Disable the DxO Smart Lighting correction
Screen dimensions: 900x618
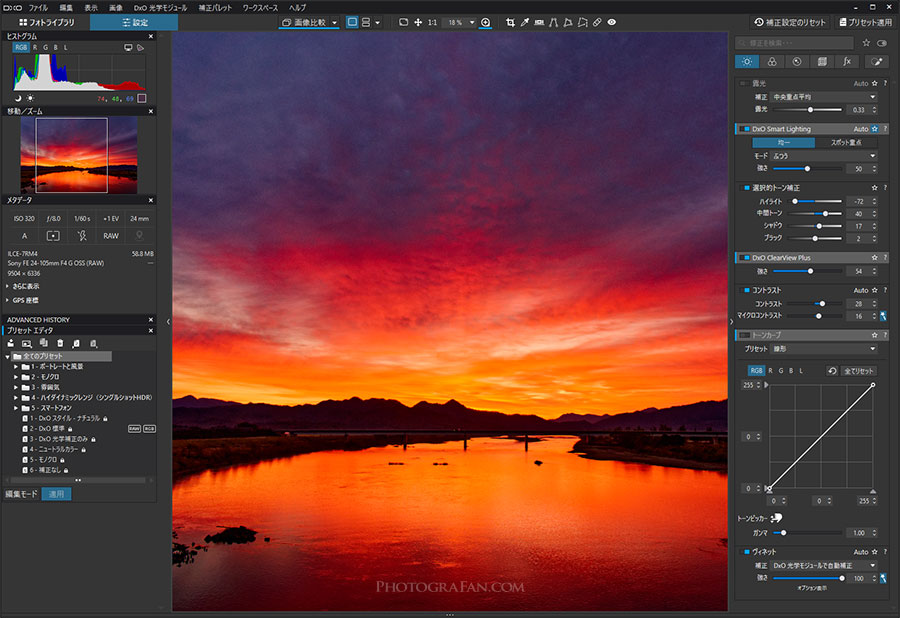click(746, 129)
